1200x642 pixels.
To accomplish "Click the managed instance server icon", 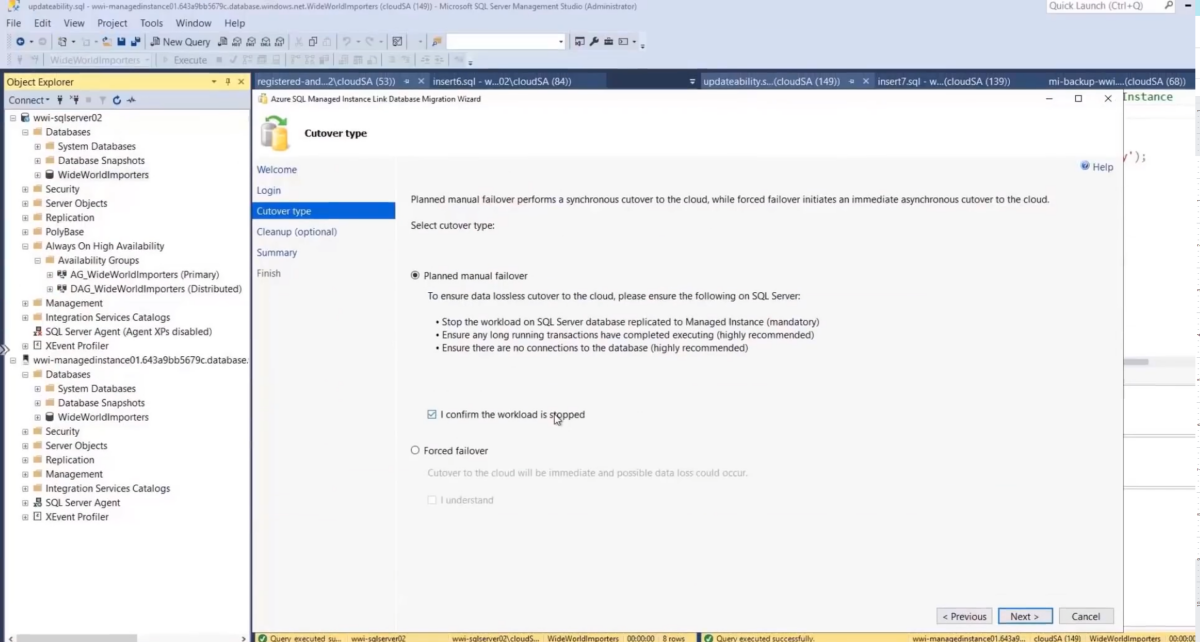I will click(x=25, y=360).
